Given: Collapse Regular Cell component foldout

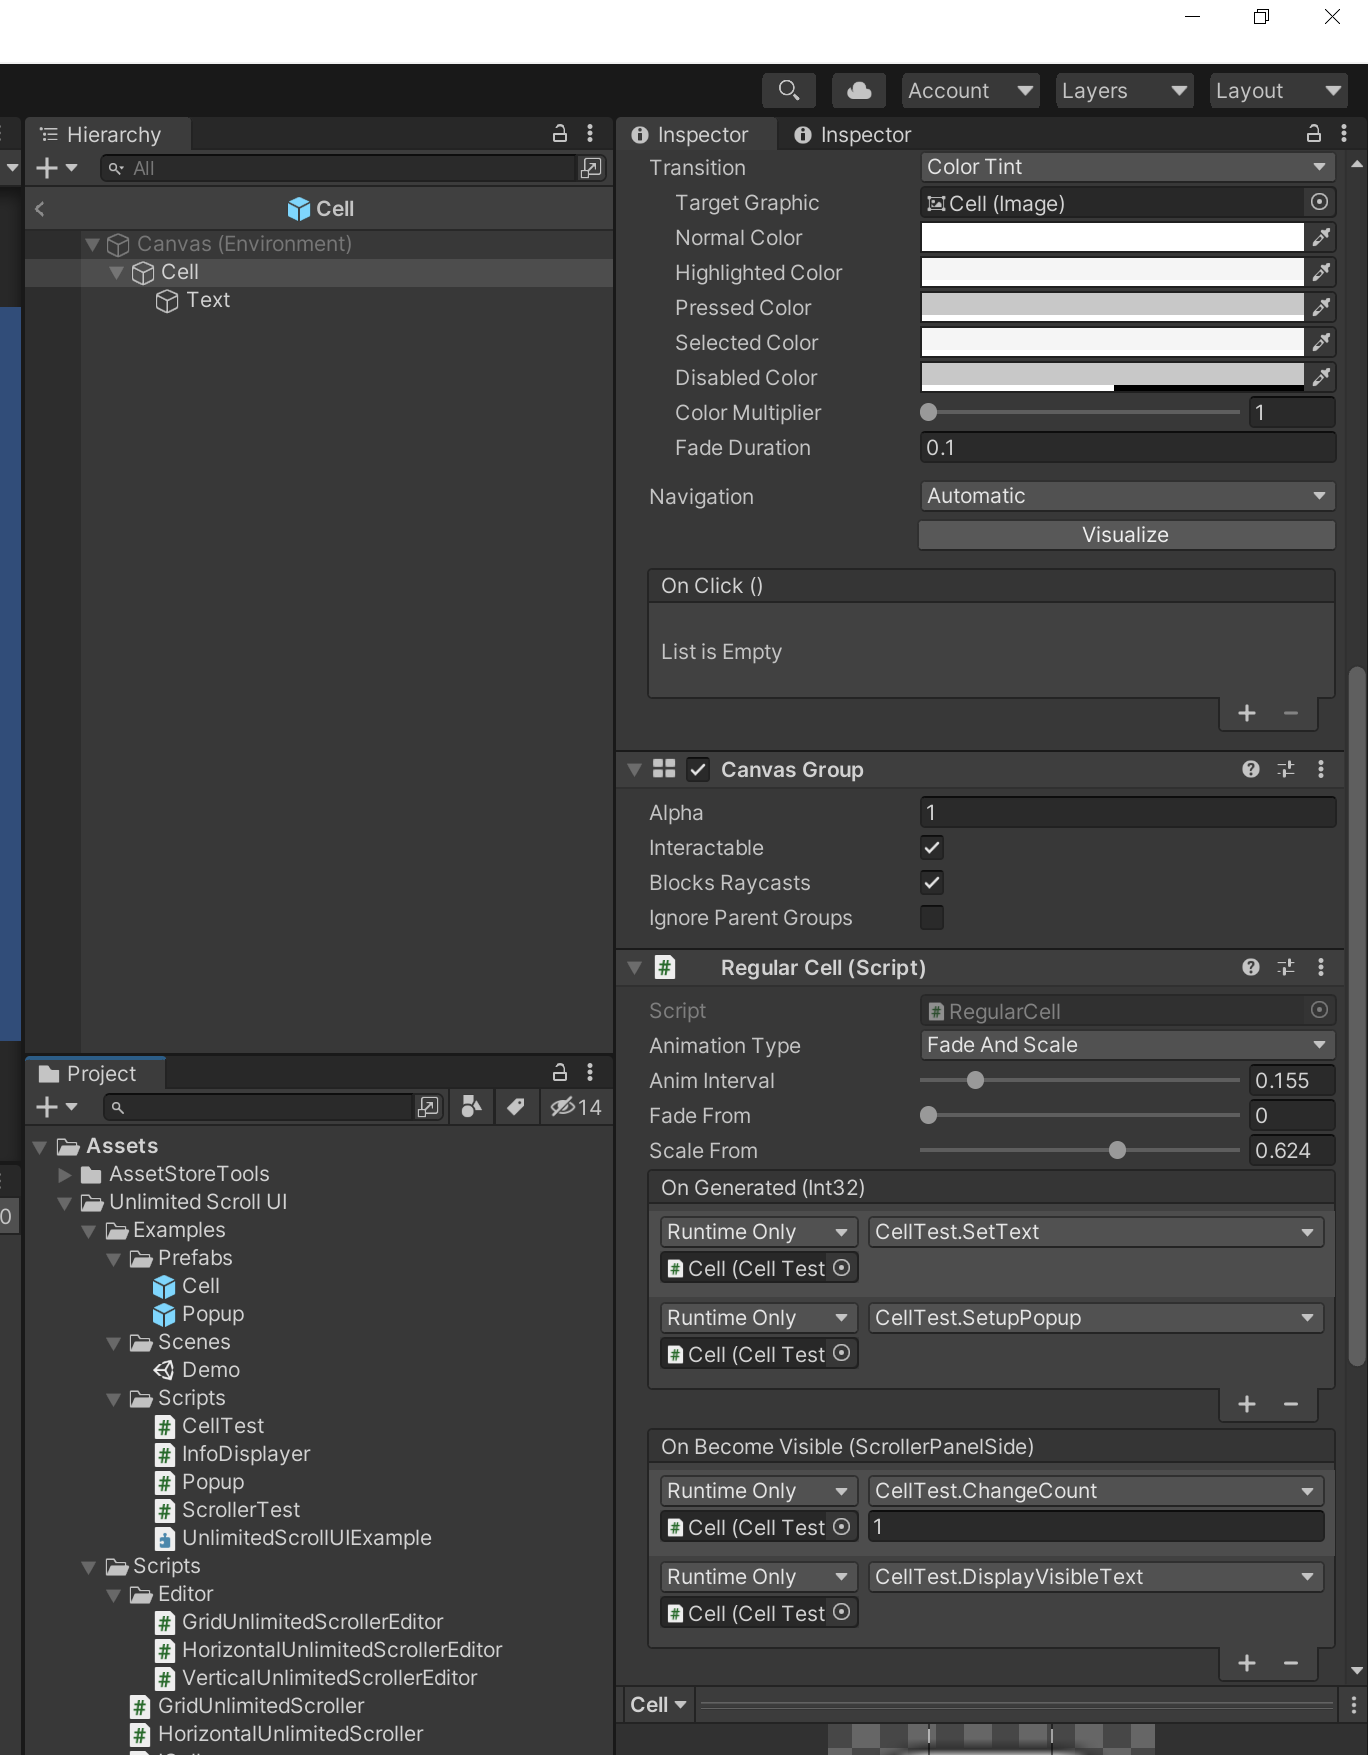Looking at the screenshot, I should 634,967.
